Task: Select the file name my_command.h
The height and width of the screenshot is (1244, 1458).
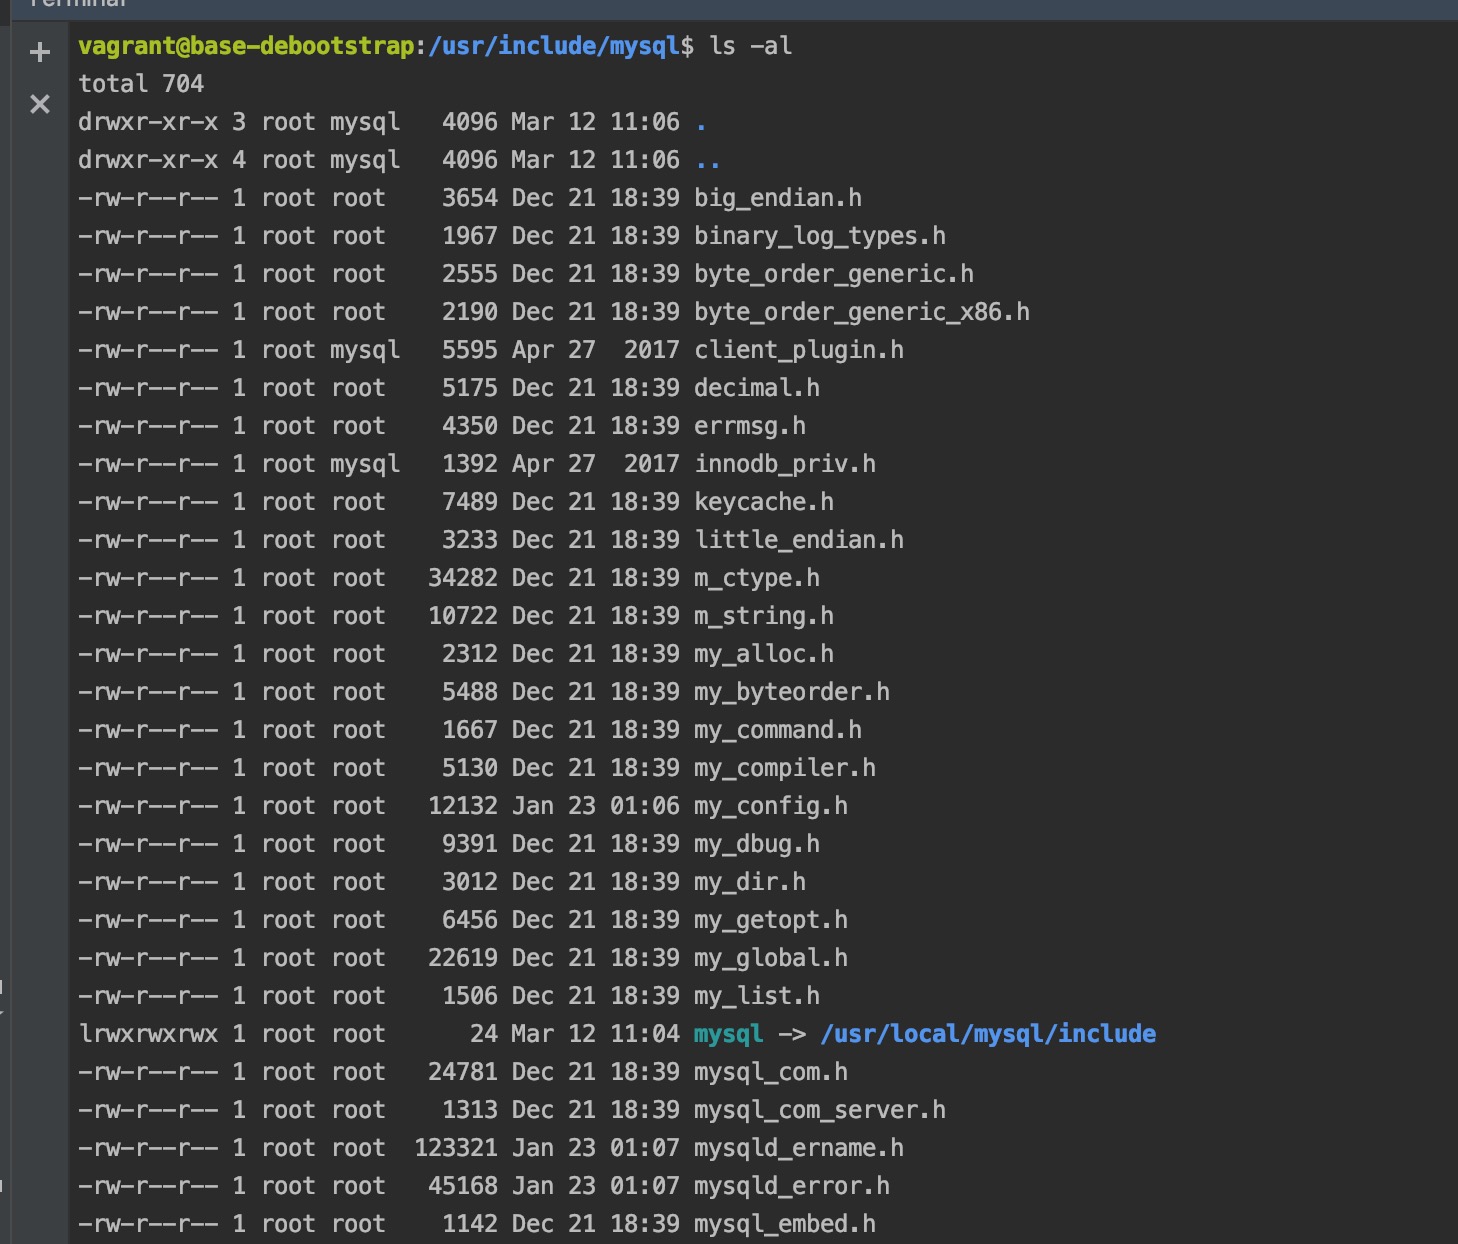Action: click(x=778, y=730)
